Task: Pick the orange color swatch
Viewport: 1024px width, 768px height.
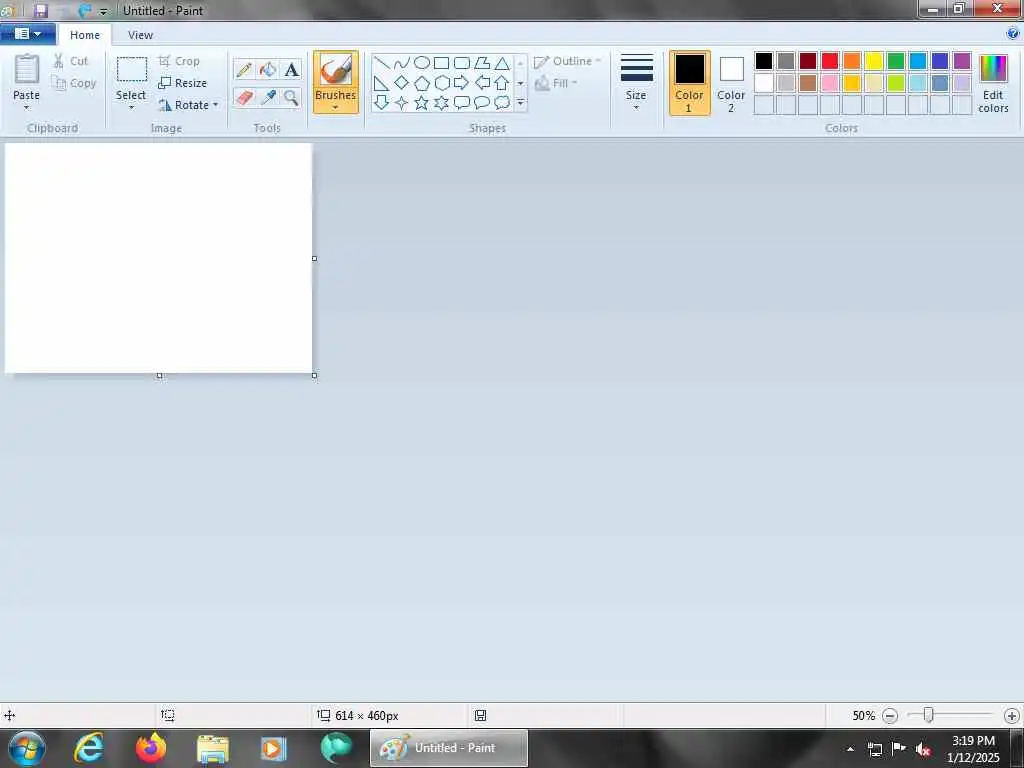Action: (852, 61)
